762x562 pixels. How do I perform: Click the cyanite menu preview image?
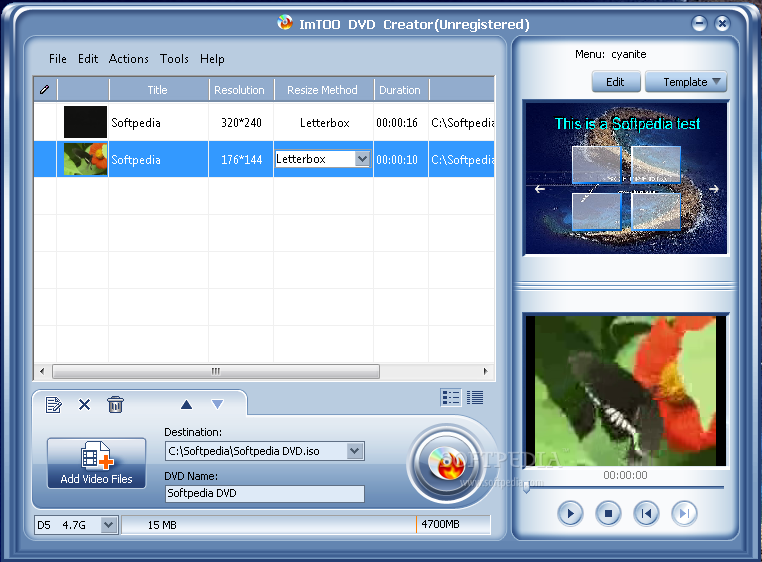click(x=626, y=178)
